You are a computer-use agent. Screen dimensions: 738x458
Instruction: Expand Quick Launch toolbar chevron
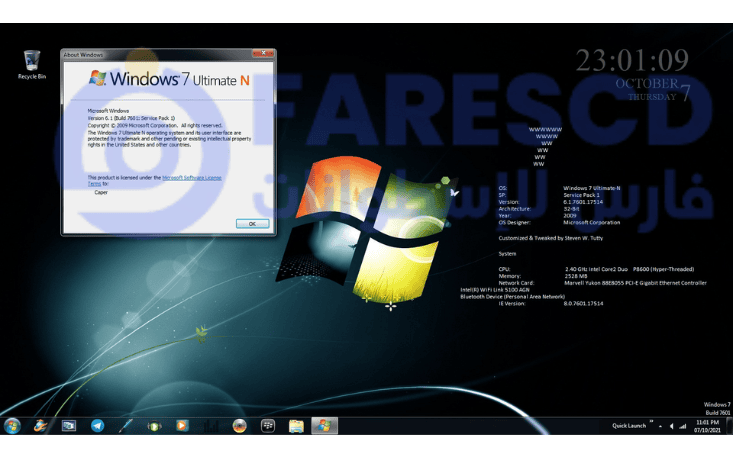[x=652, y=422]
